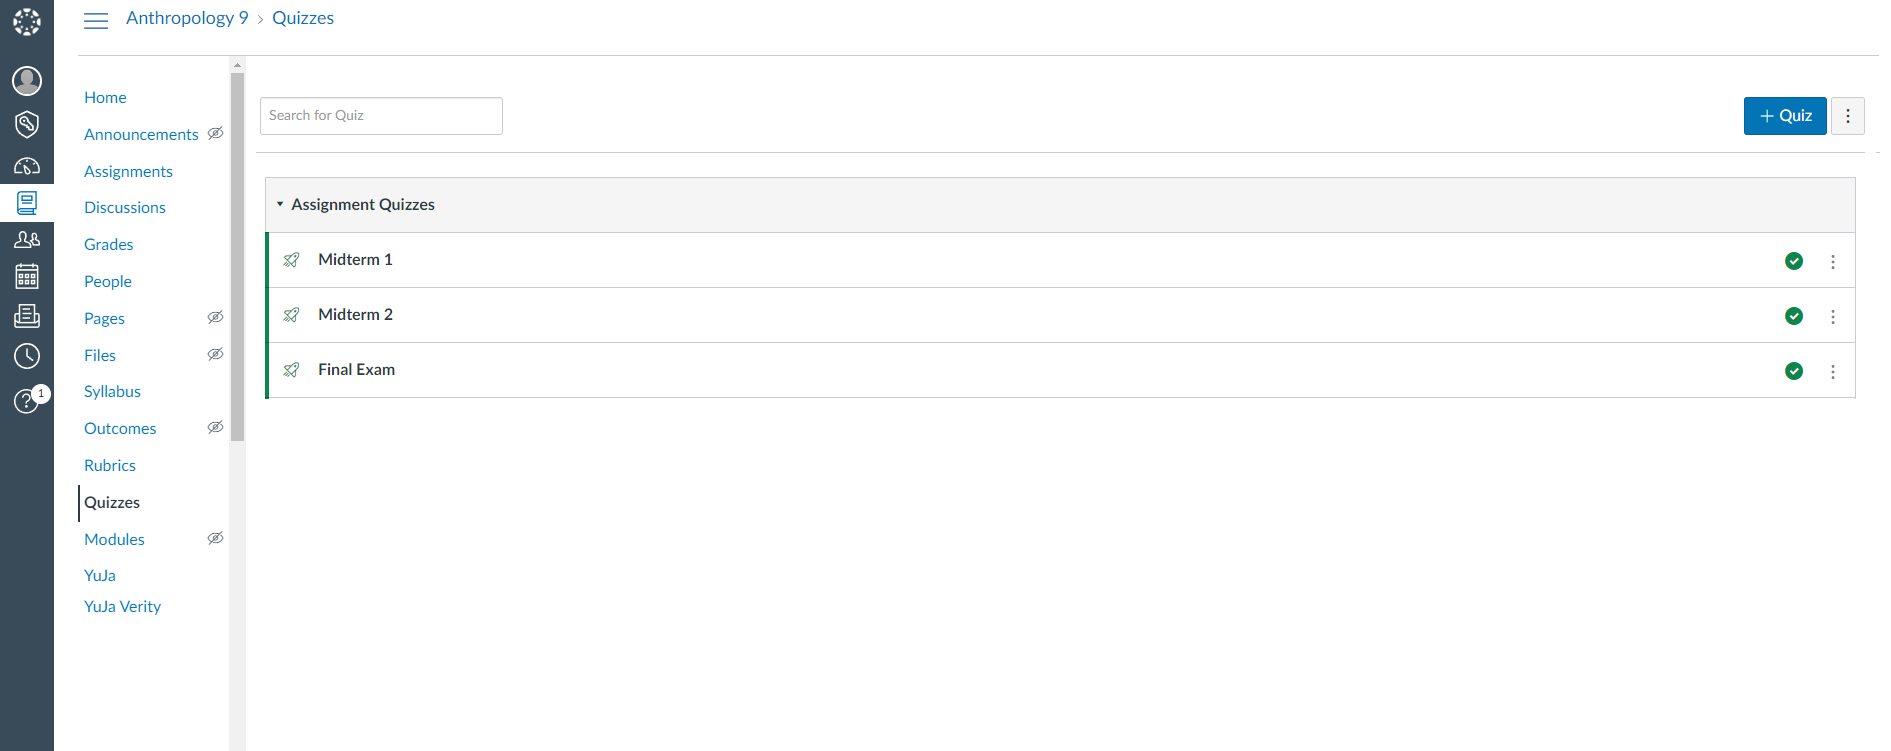
Task: Go to Grades in course navigation
Action: [108, 244]
